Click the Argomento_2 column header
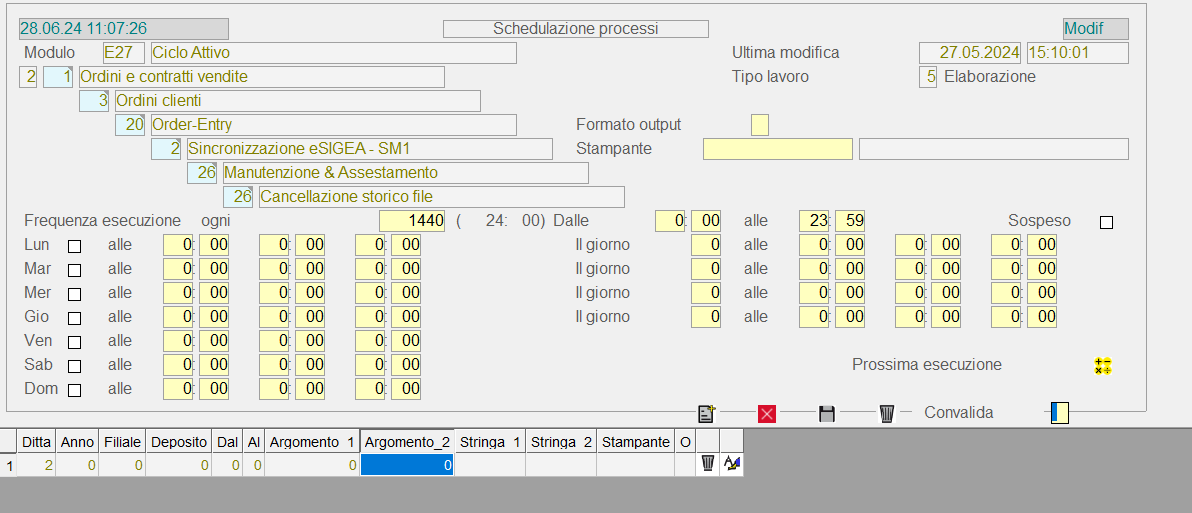This screenshot has height=513, width=1192. click(407, 441)
